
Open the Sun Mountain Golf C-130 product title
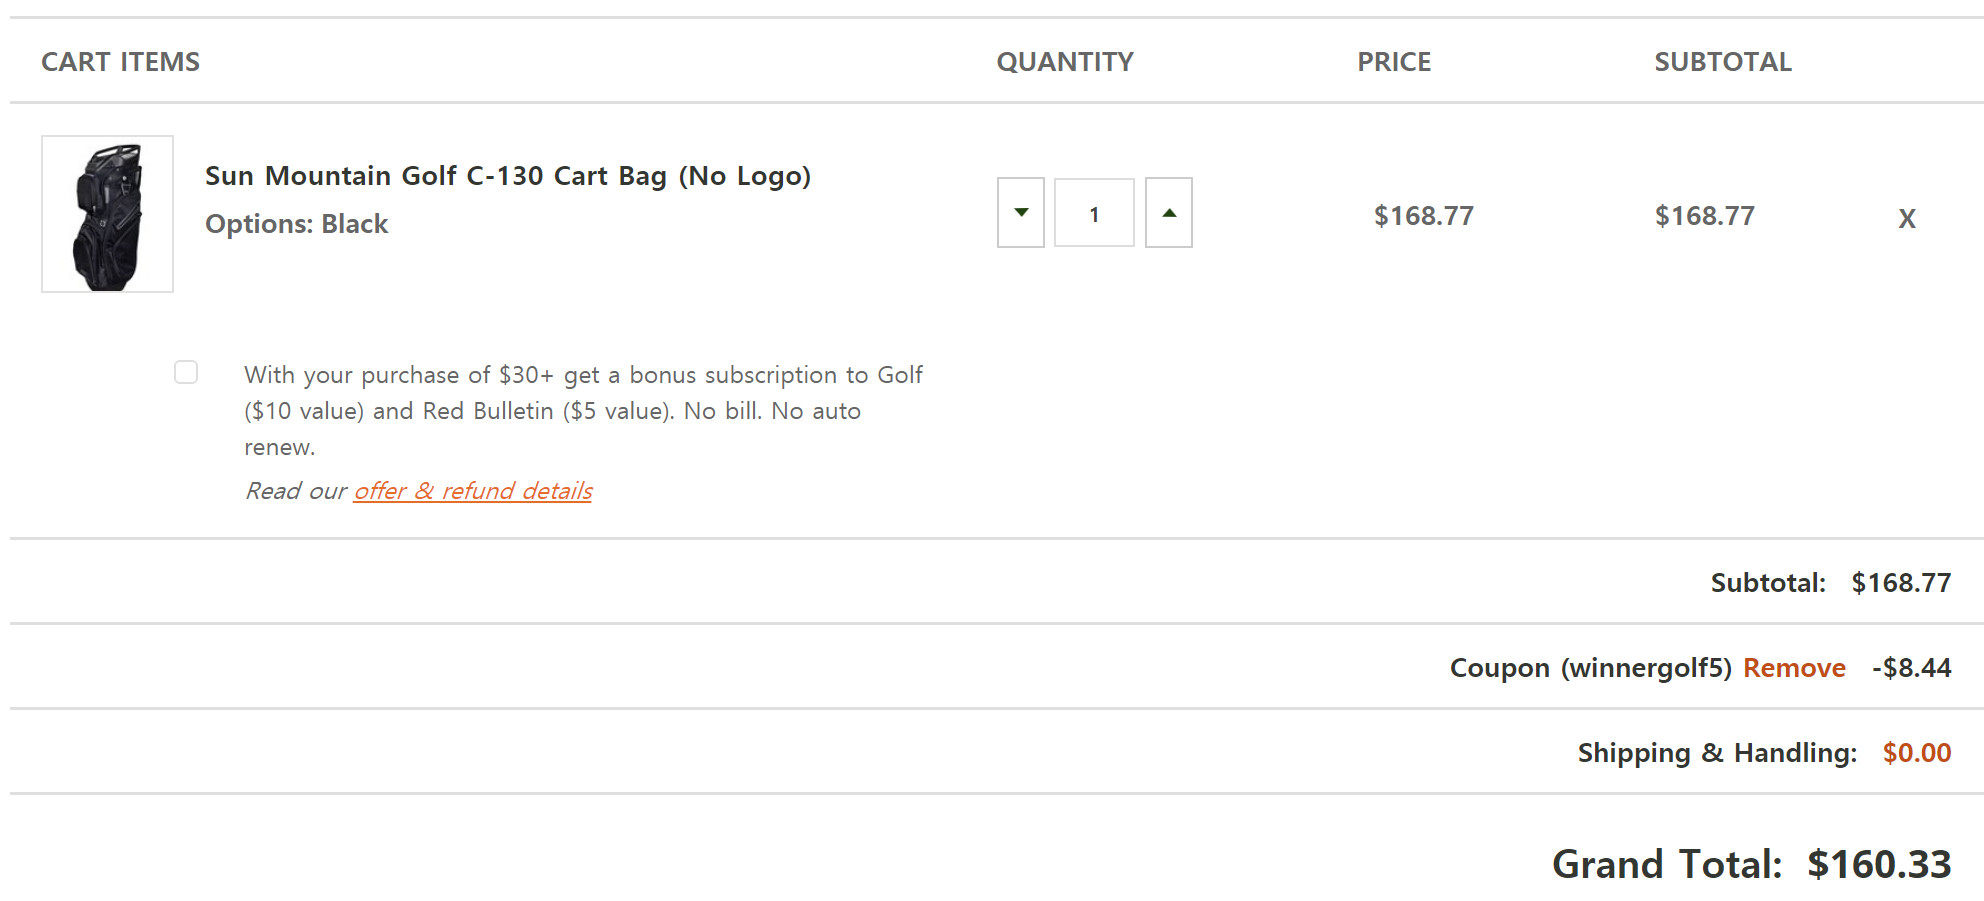click(x=508, y=176)
